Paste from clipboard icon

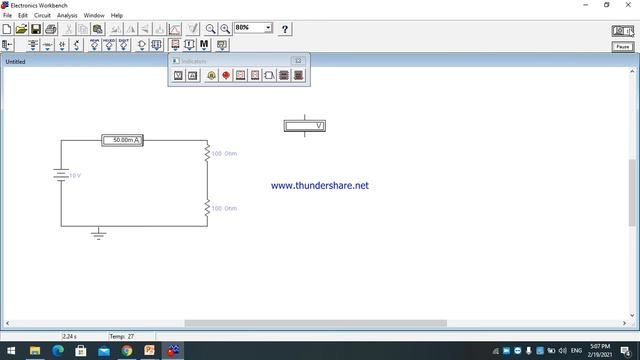(98, 29)
